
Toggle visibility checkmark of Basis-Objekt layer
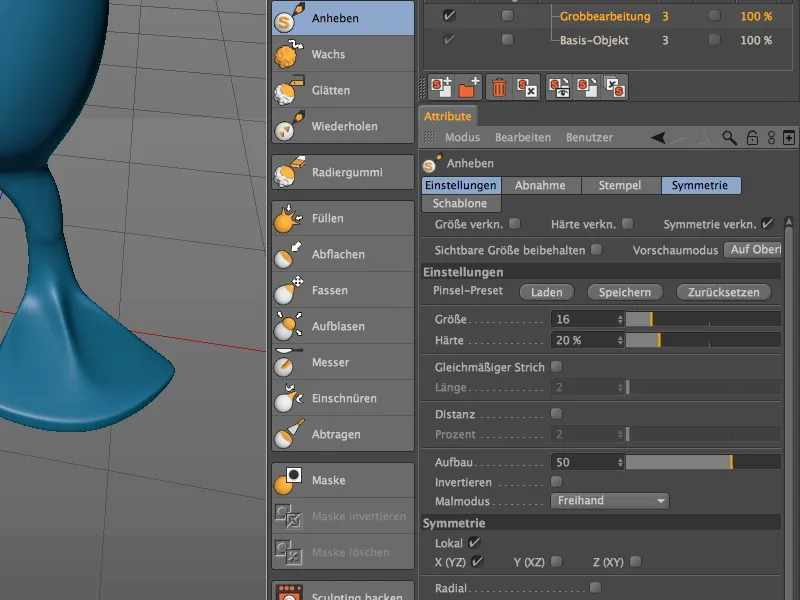[x=449, y=39]
